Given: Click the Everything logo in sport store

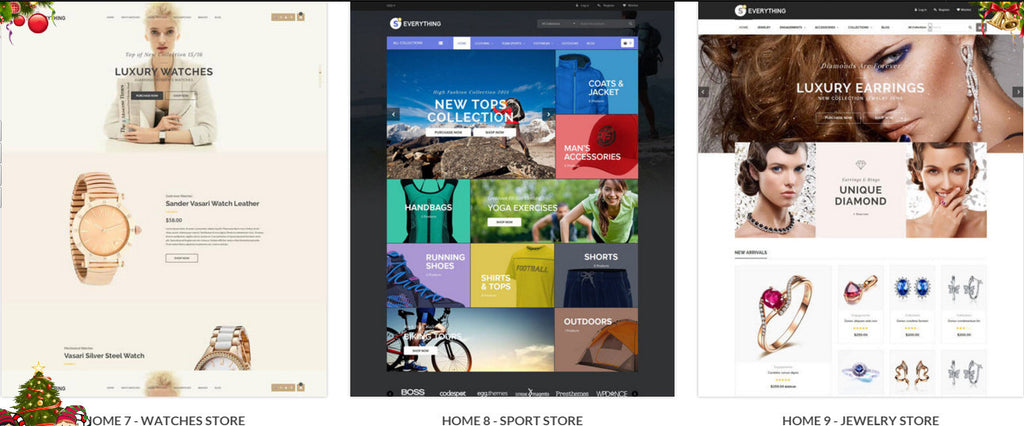Looking at the screenshot, I should pos(415,24).
